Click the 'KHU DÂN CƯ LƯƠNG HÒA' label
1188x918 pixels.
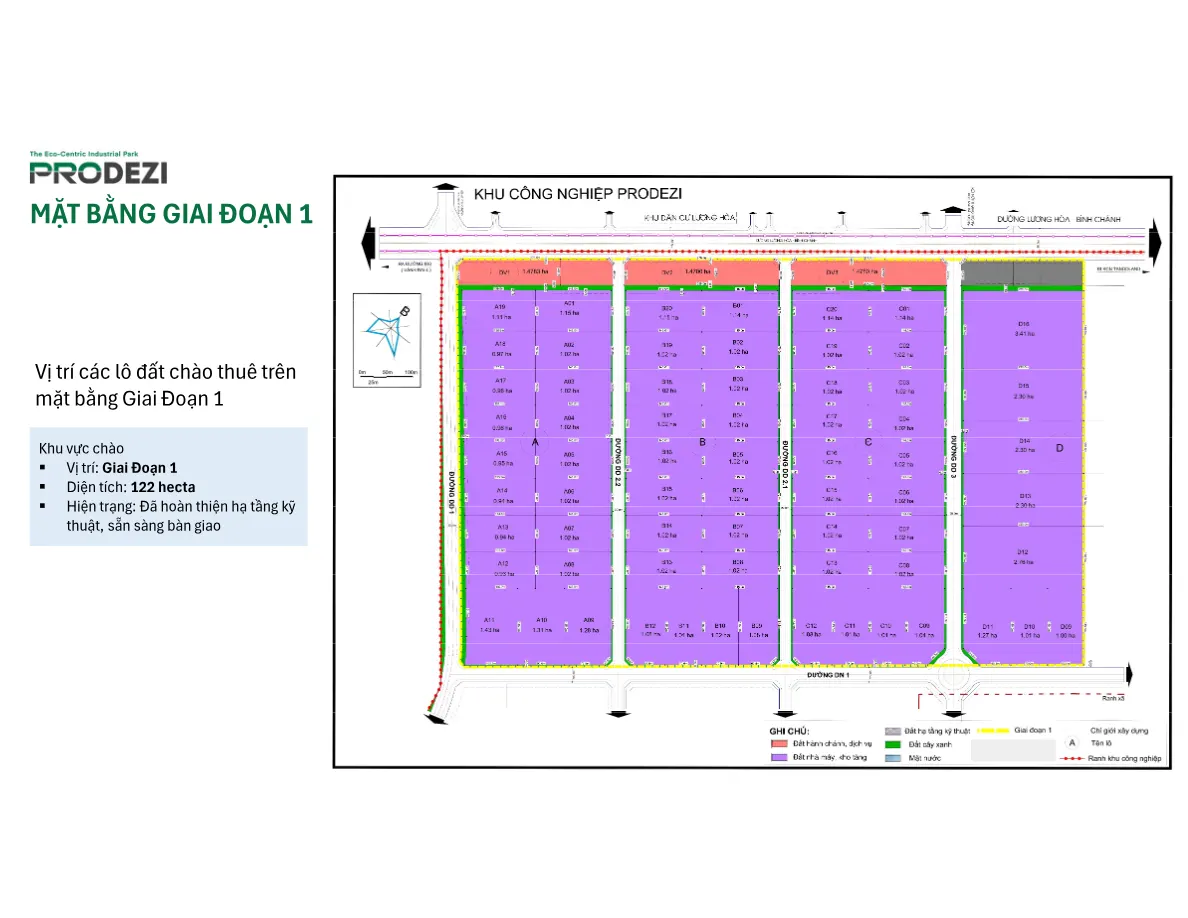pos(689,217)
